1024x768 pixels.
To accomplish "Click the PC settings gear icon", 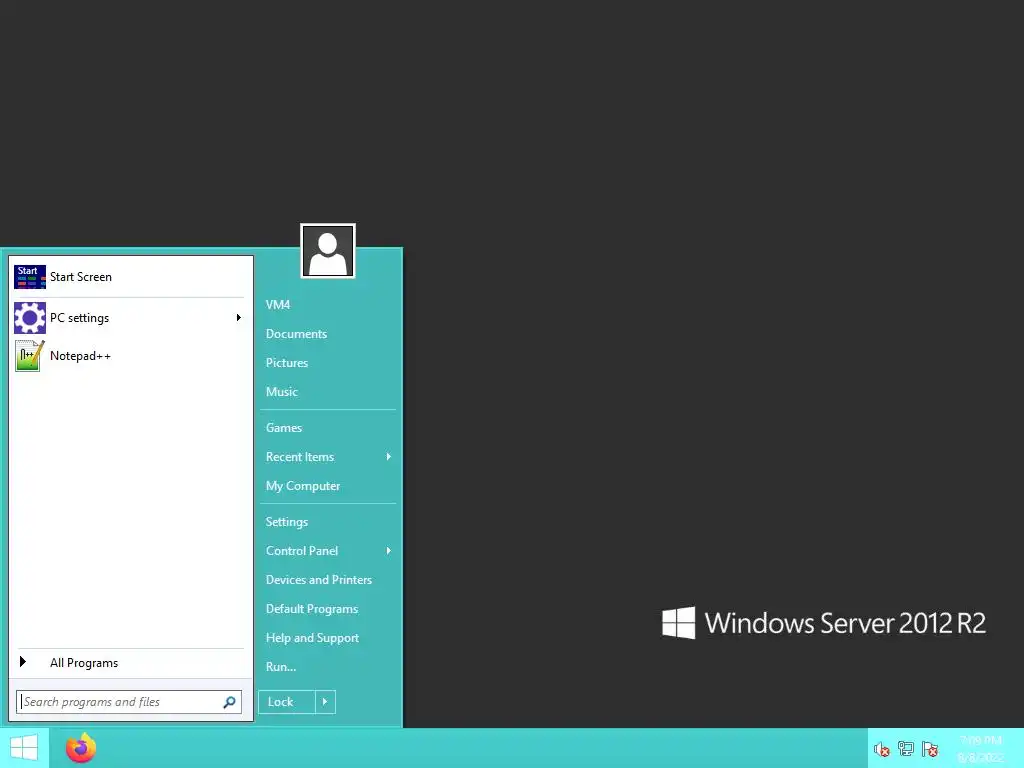I will coord(29,318).
